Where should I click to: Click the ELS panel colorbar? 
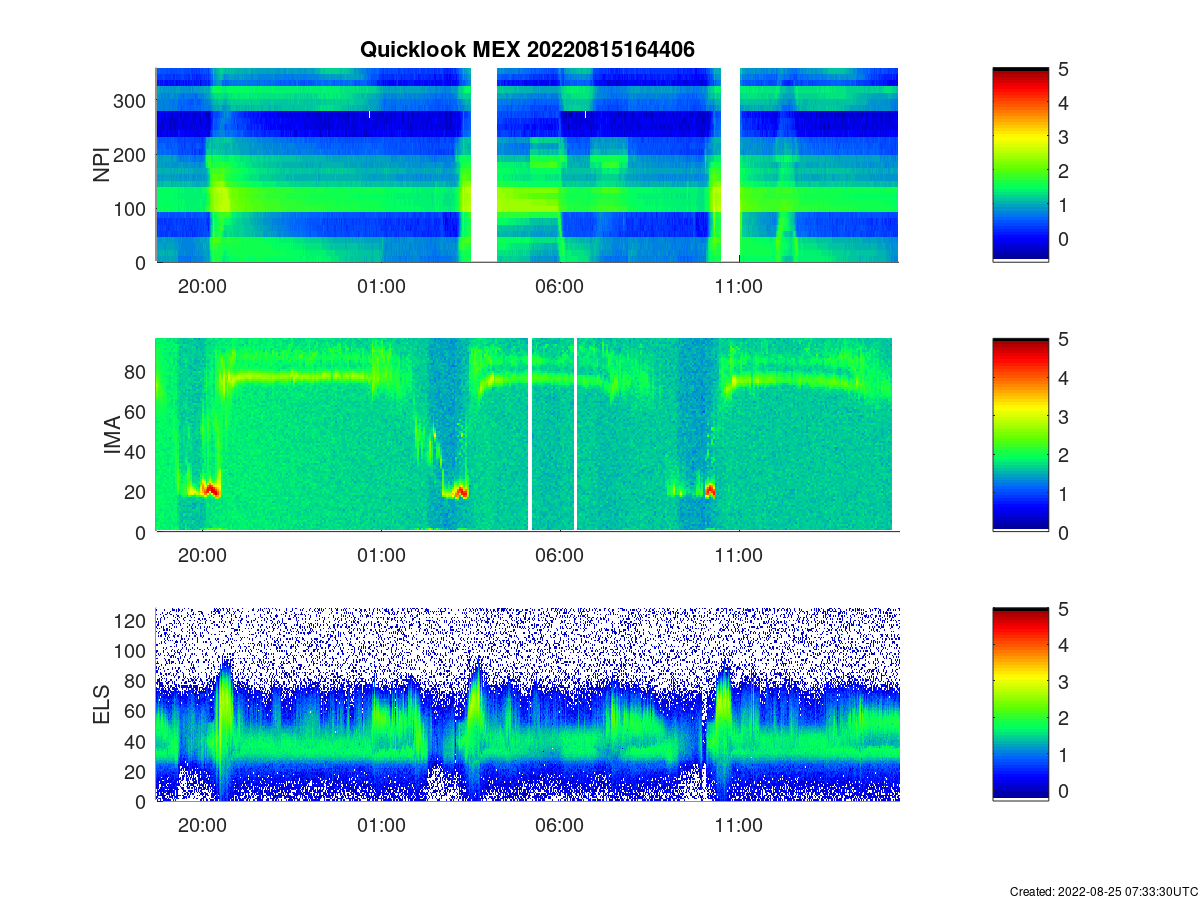tap(1020, 704)
